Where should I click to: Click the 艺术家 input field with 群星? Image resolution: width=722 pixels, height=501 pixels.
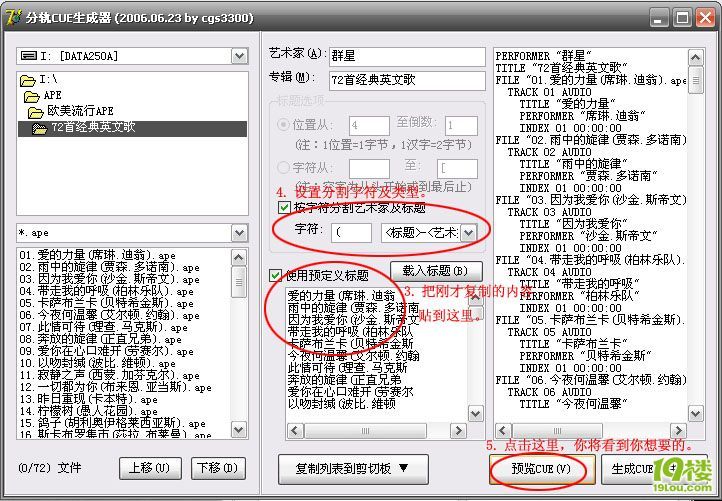407,57
